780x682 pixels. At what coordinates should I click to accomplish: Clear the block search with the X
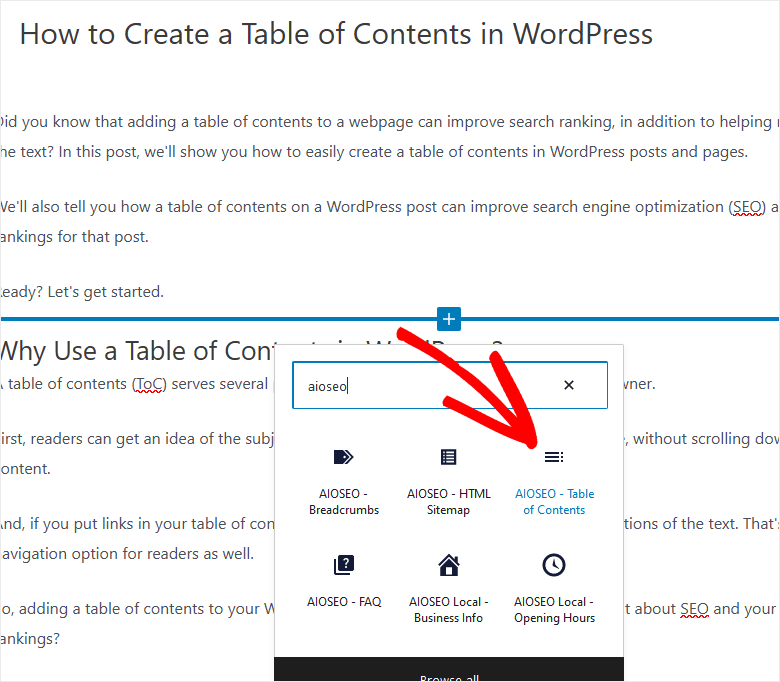coord(569,385)
